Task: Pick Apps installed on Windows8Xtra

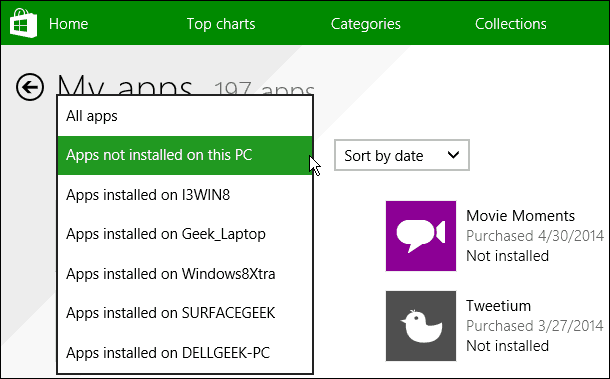Action: point(185,274)
